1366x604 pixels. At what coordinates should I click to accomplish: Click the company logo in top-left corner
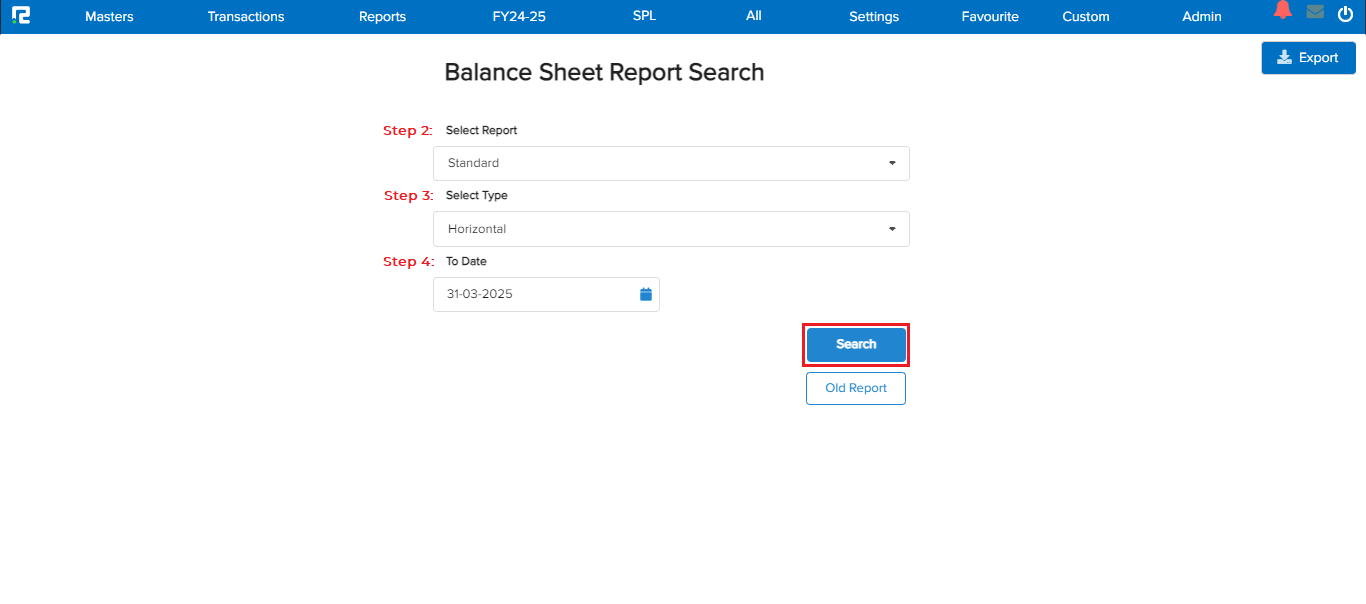tap(21, 15)
